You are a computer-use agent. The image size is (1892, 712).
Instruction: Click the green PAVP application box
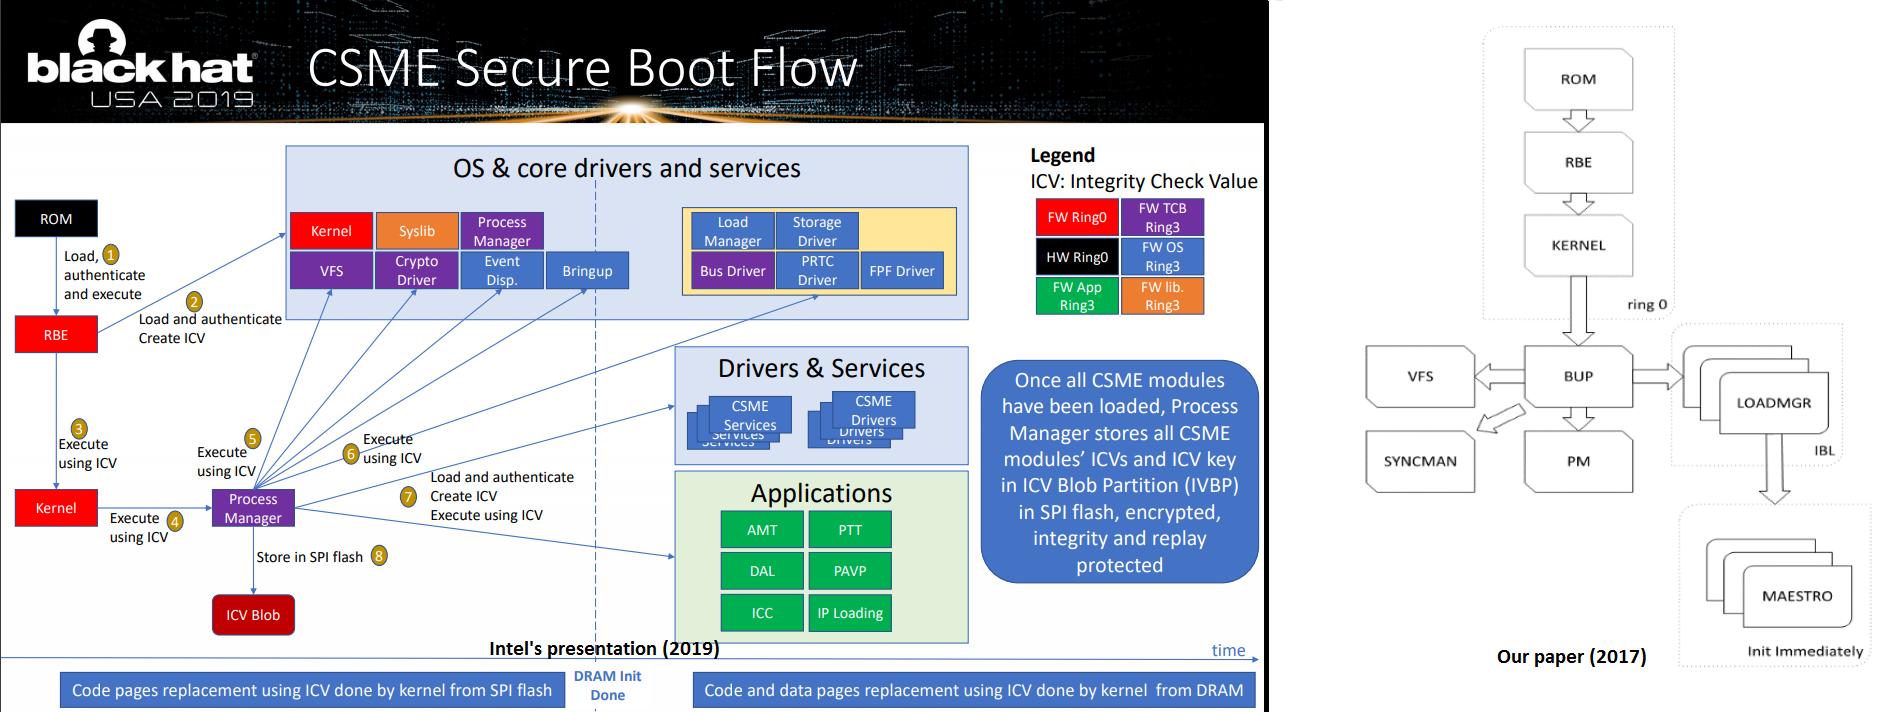[850, 571]
